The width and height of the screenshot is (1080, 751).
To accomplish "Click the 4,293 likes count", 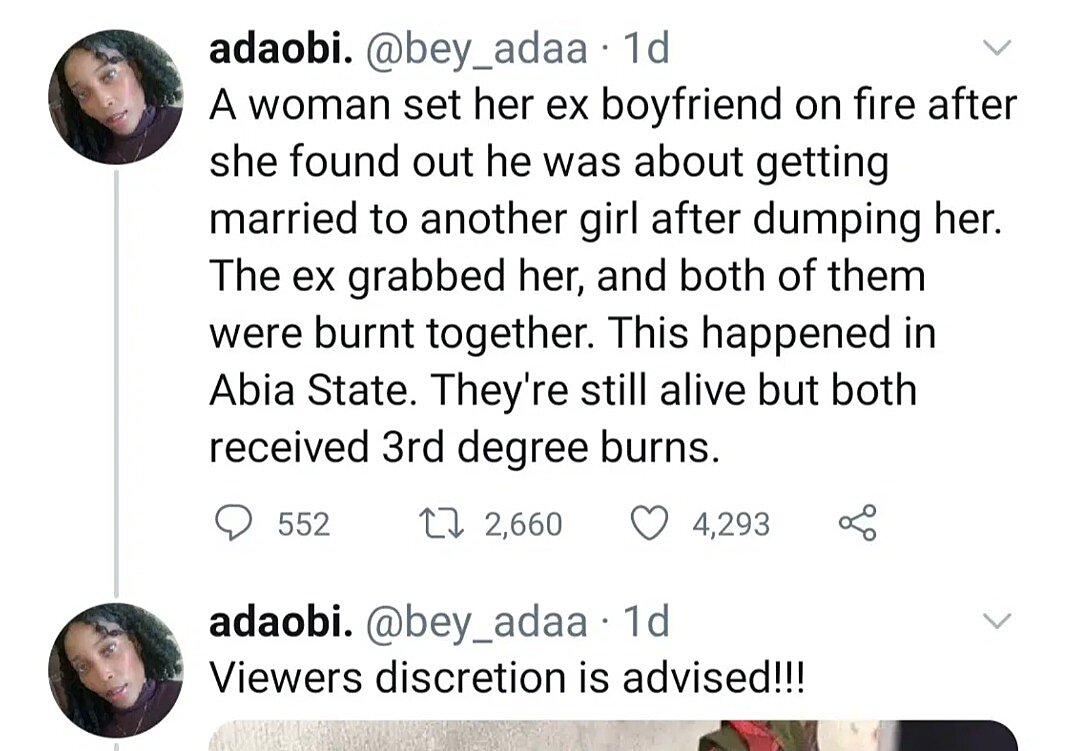I will (731, 523).
